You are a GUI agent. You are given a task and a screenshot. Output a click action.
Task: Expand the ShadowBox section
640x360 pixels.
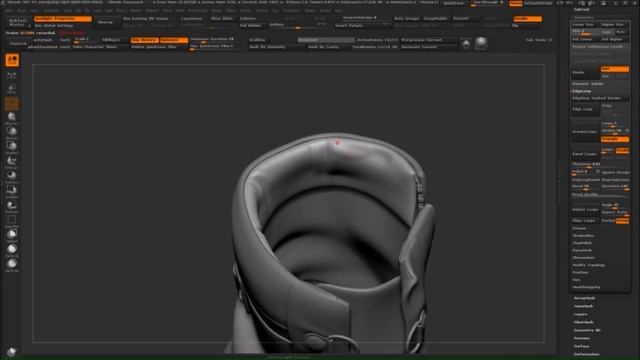point(583,236)
